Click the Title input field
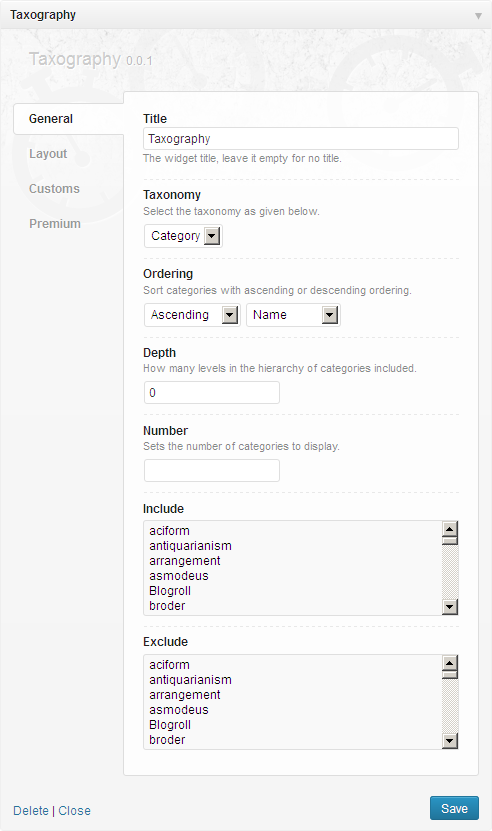This screenshot has height=831, width=492. (301, 139)
